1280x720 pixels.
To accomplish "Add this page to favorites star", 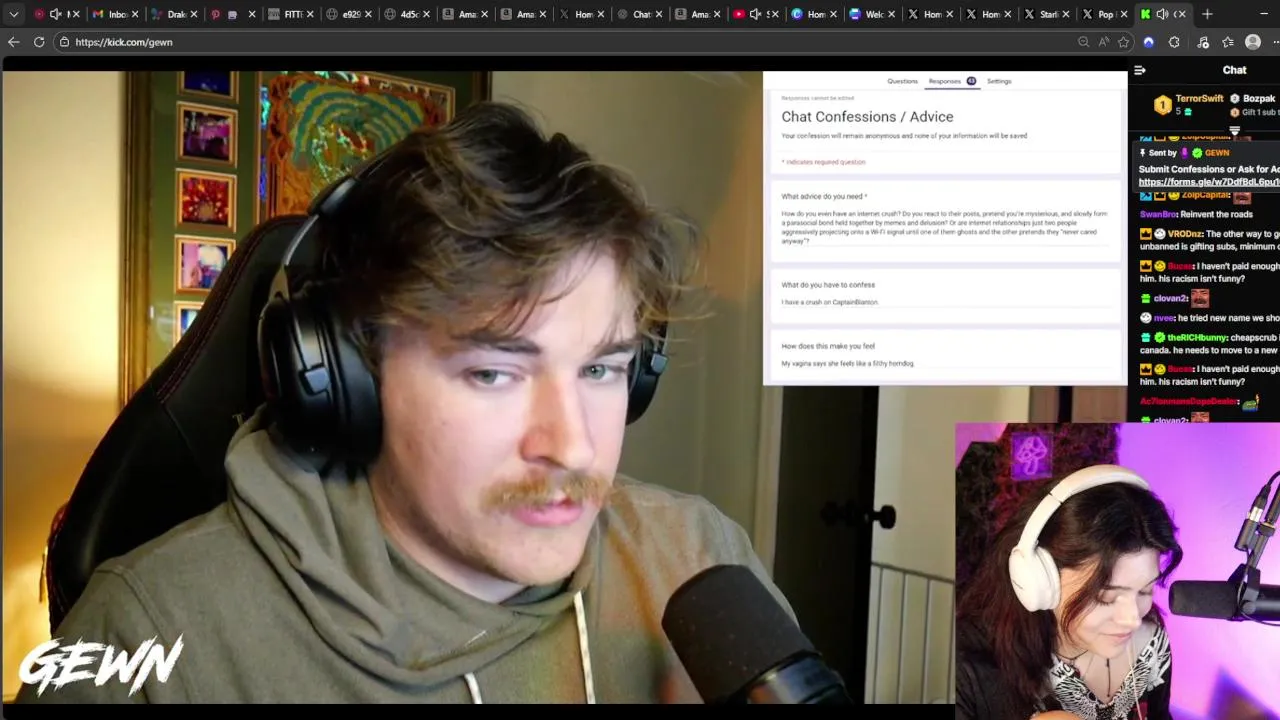I will point(1124,42).
